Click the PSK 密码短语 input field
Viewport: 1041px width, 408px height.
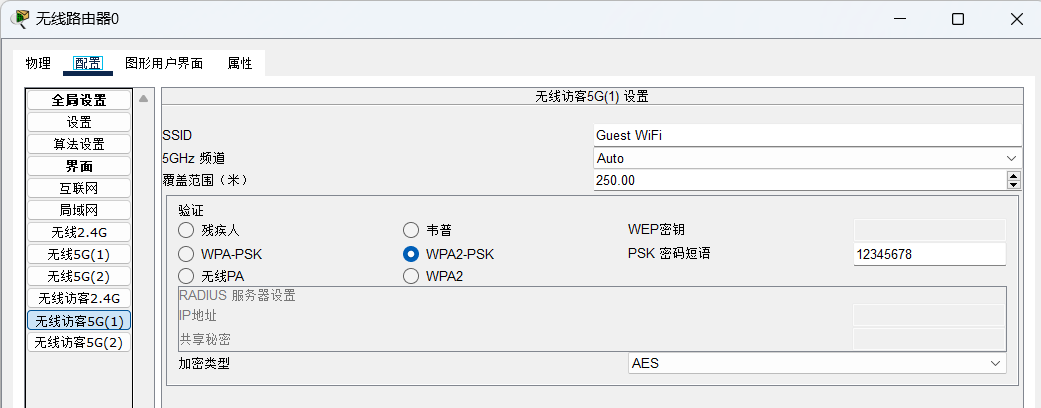929,254
